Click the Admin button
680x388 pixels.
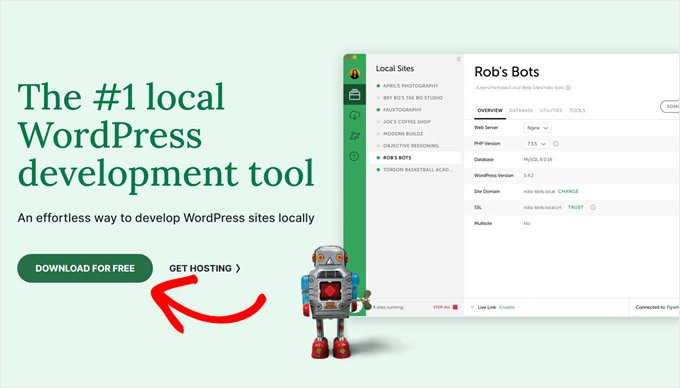point(670,106)
